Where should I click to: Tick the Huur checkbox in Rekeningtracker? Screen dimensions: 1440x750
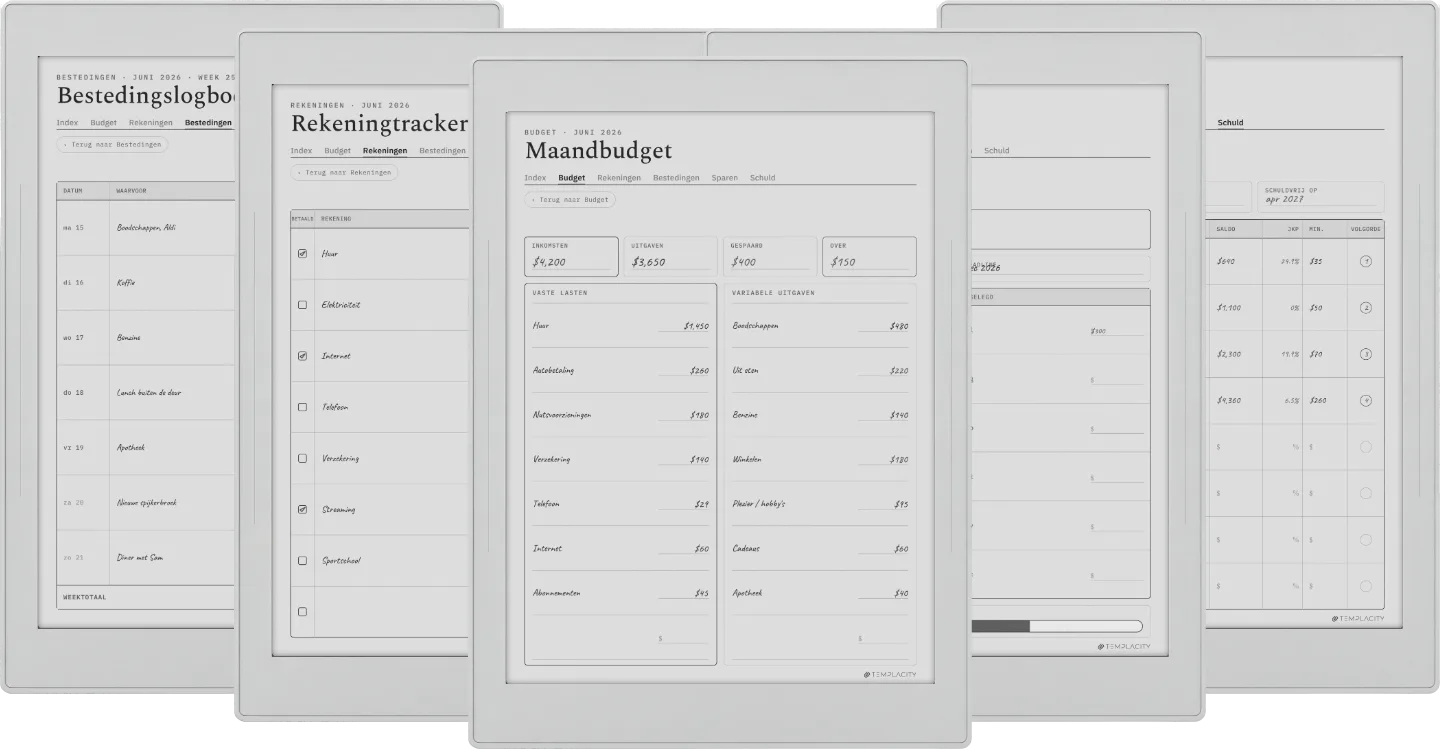click(x=302, y=254)
